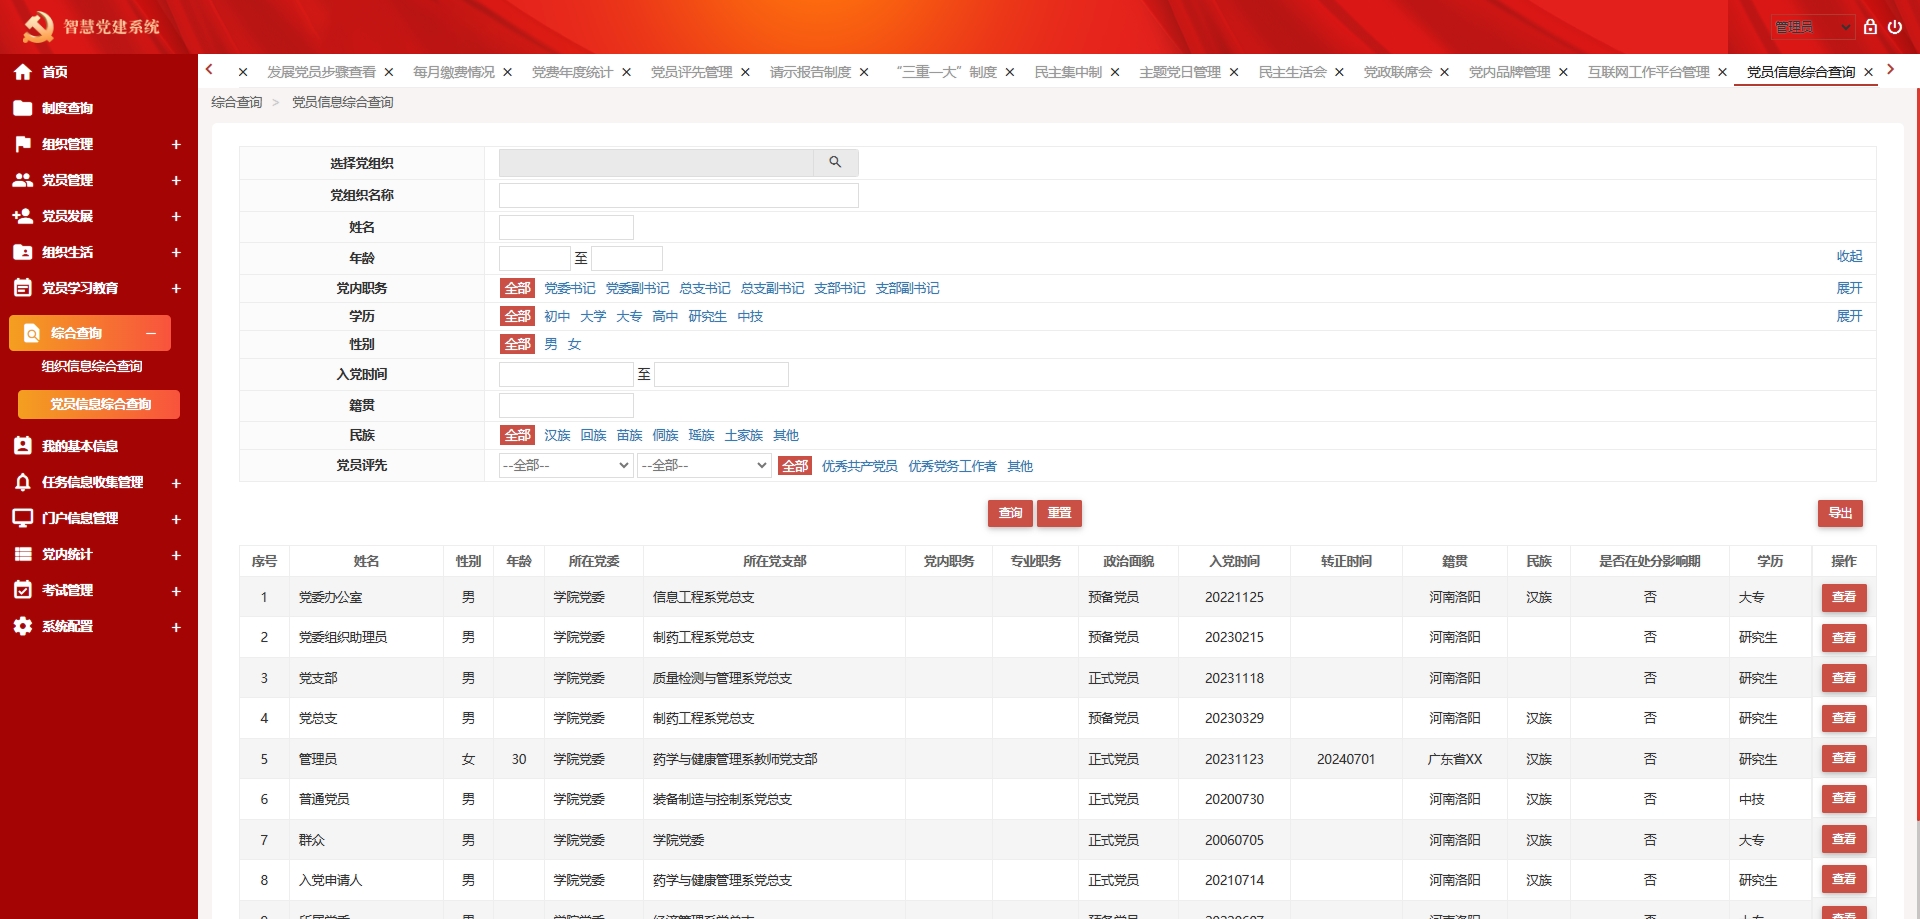Click the 组织生活 folder-person icon
The image size is (1920, 919).
23,252
